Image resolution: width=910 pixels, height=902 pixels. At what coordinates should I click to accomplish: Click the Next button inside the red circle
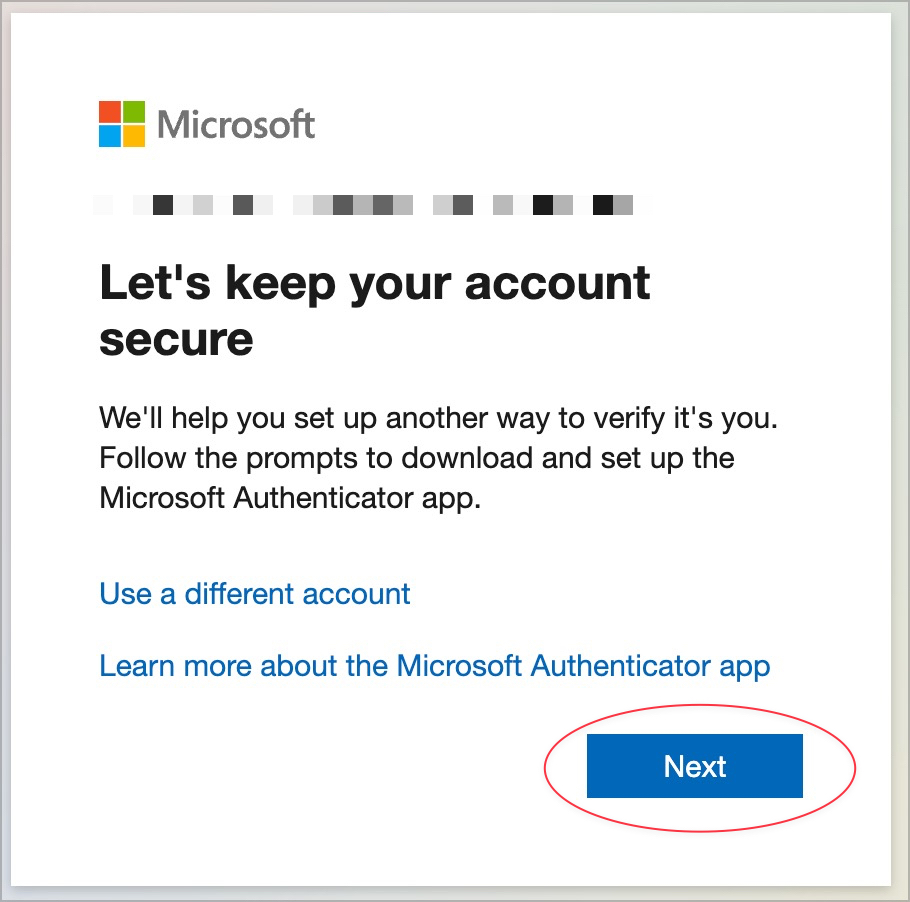[x=694, y=766]
